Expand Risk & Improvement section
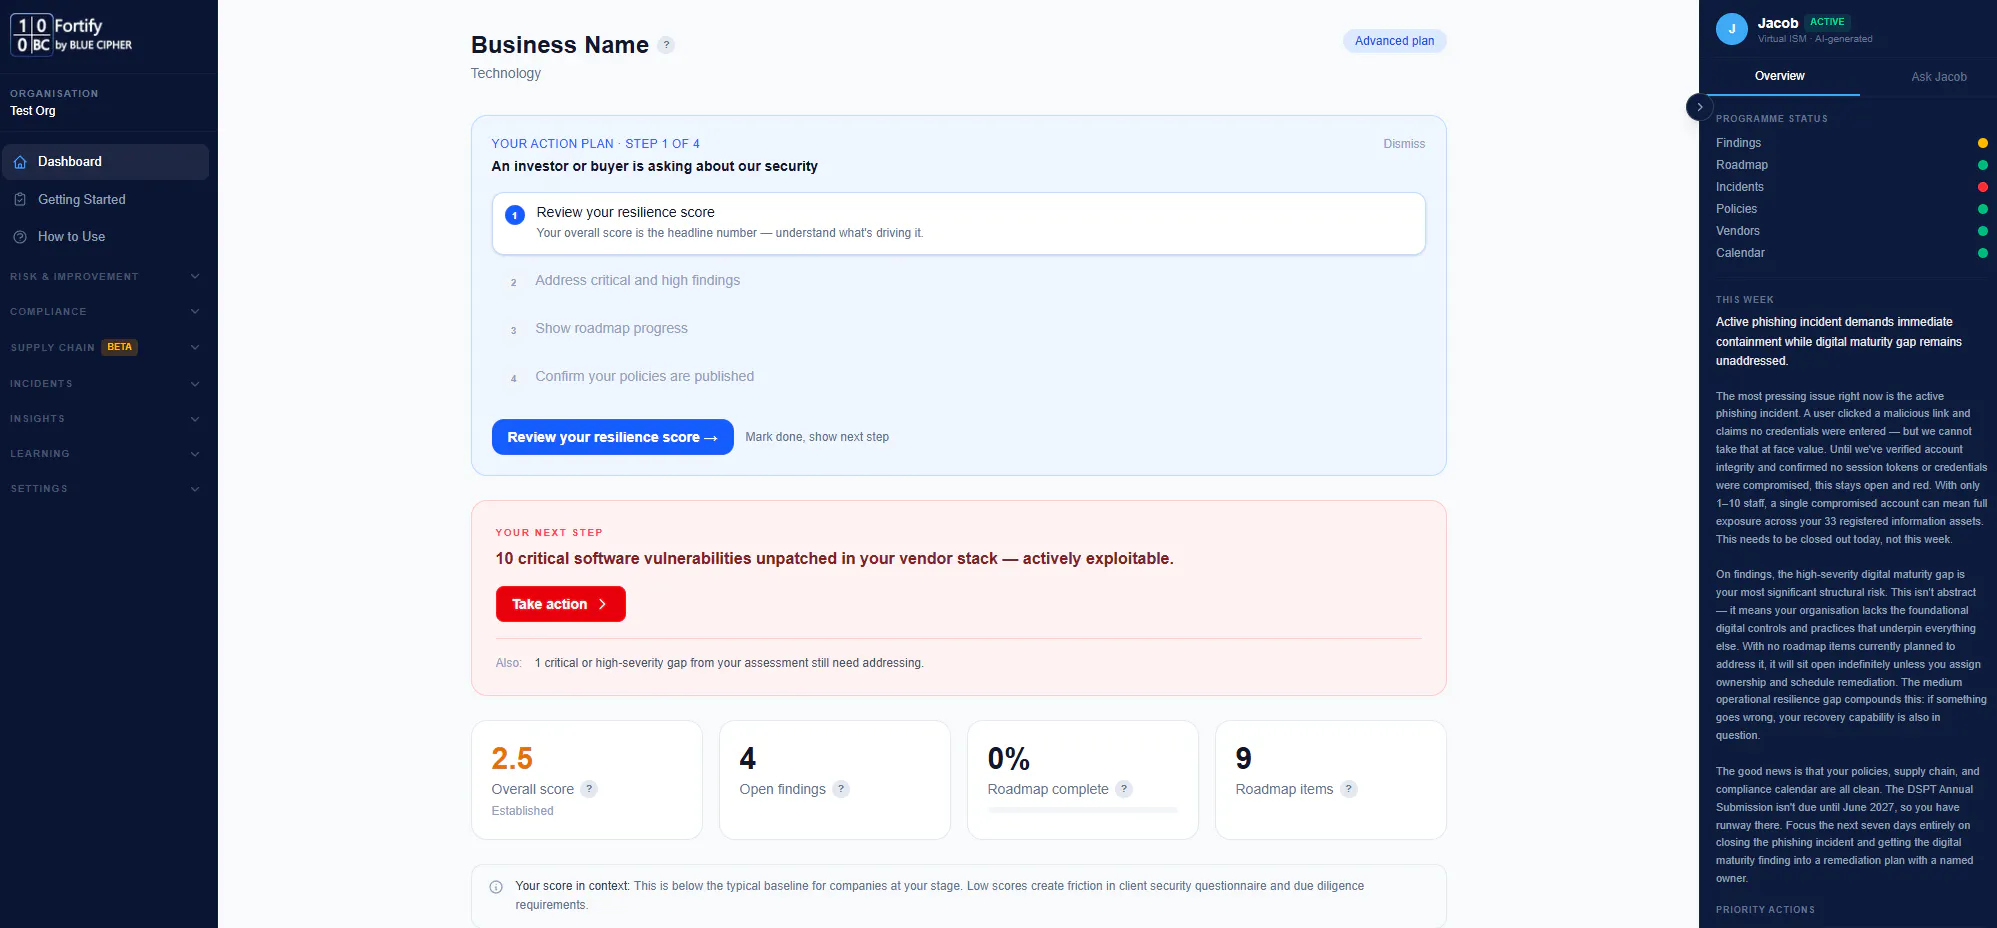 pos(105,277)
